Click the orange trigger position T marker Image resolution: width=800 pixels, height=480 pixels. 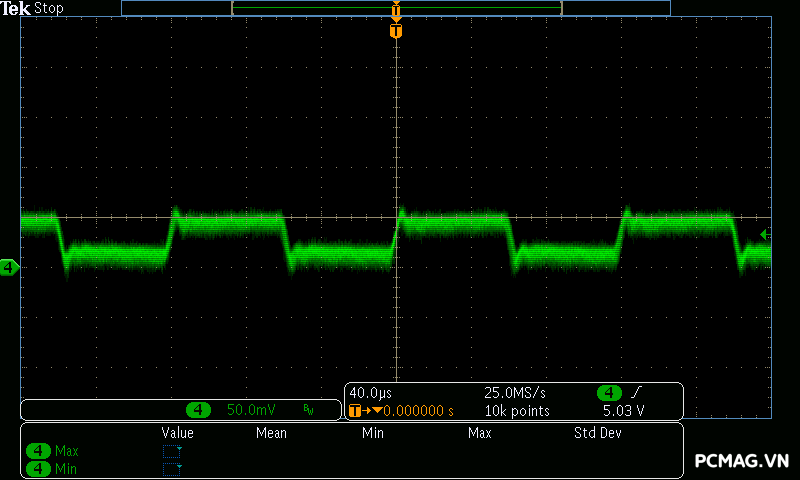pyautogui.click(x=396, y=32)
